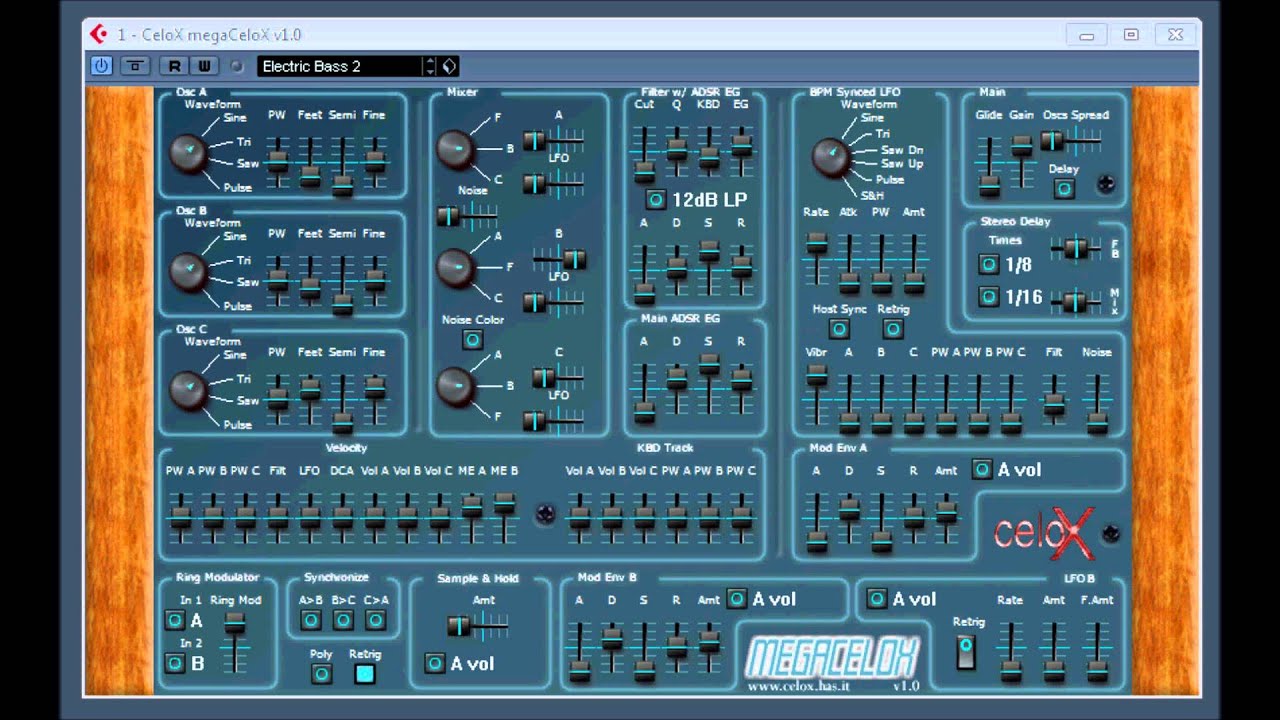The height and width of the screenshot is (720, 1280).
Task: Click the Sample & Hold A vol destination button
Action: pyautogui.click(x=434, y=663)
